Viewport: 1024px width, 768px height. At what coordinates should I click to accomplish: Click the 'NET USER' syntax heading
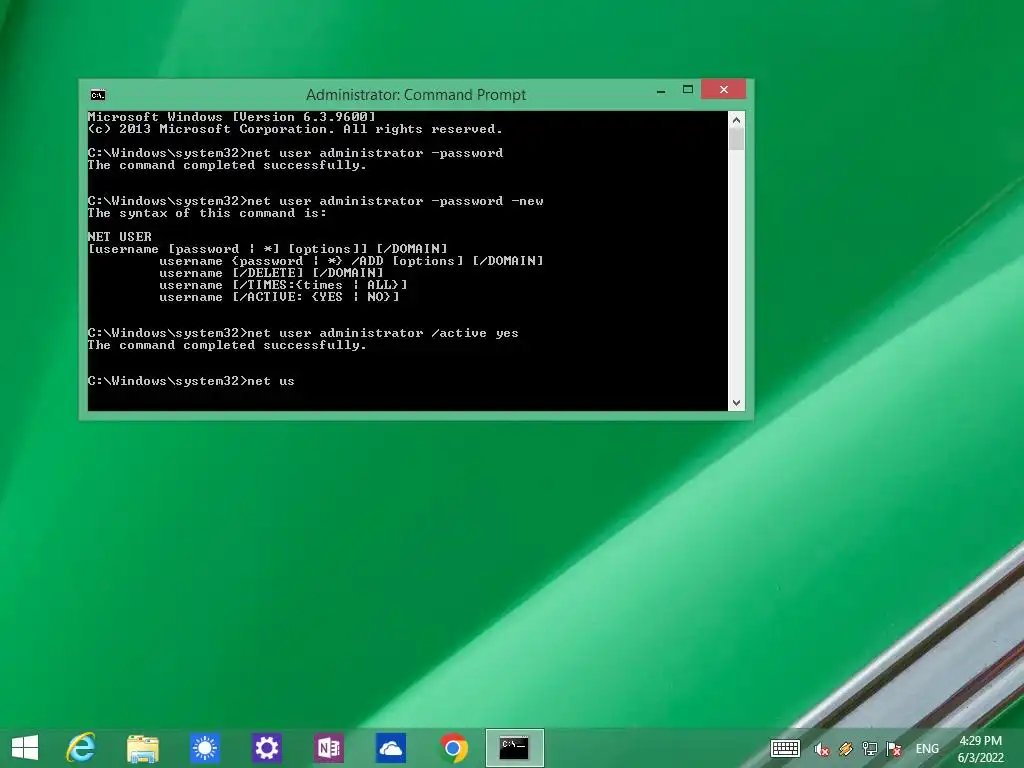[x=120, y=236]
